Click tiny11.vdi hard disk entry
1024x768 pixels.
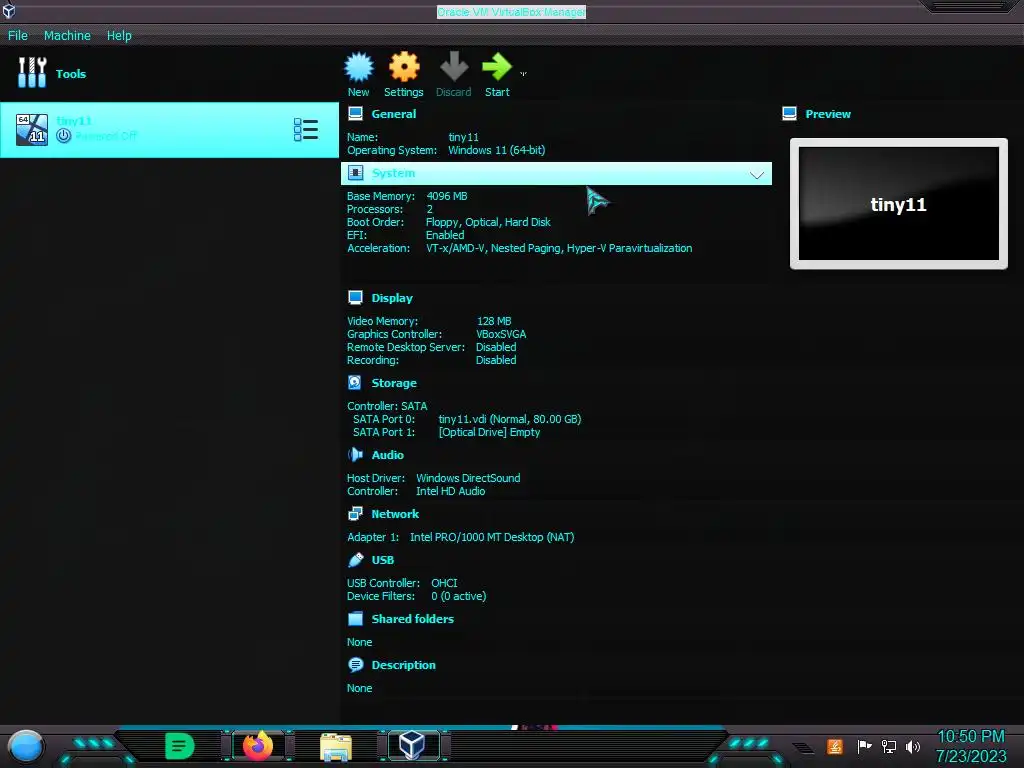point(509,419)
